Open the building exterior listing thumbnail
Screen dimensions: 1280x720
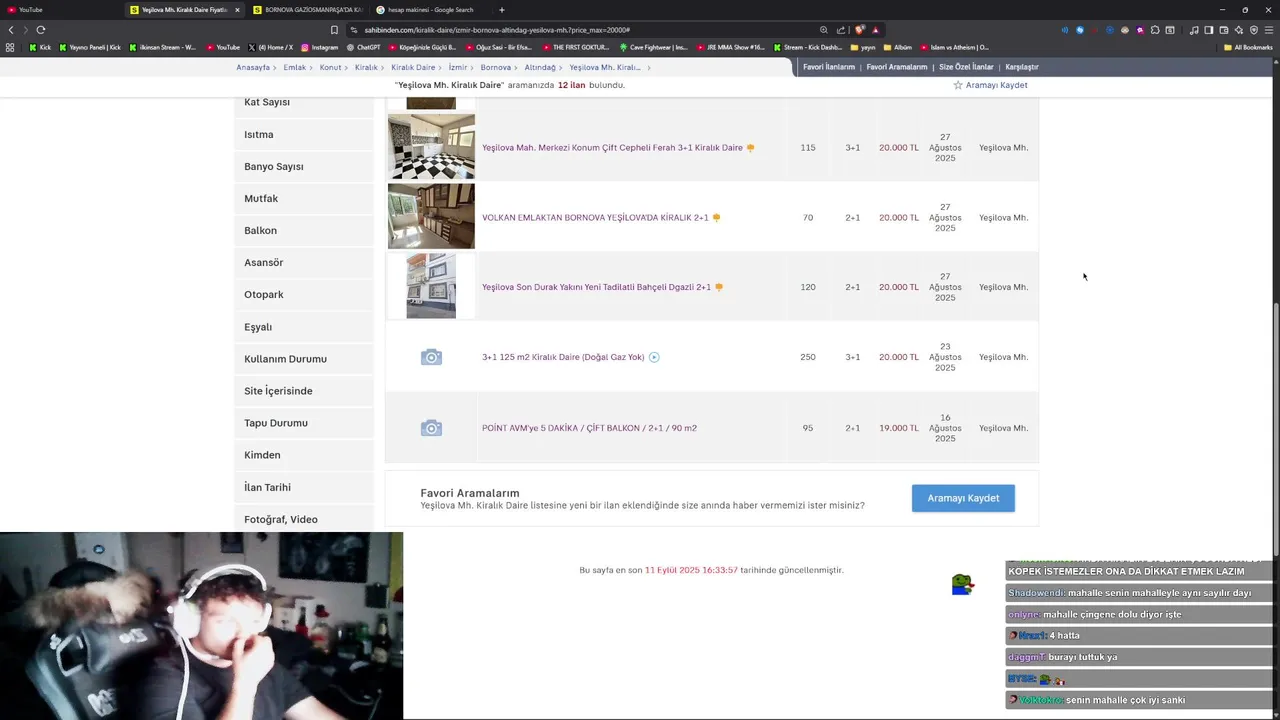pyautogui.click(x=431, y=287)
